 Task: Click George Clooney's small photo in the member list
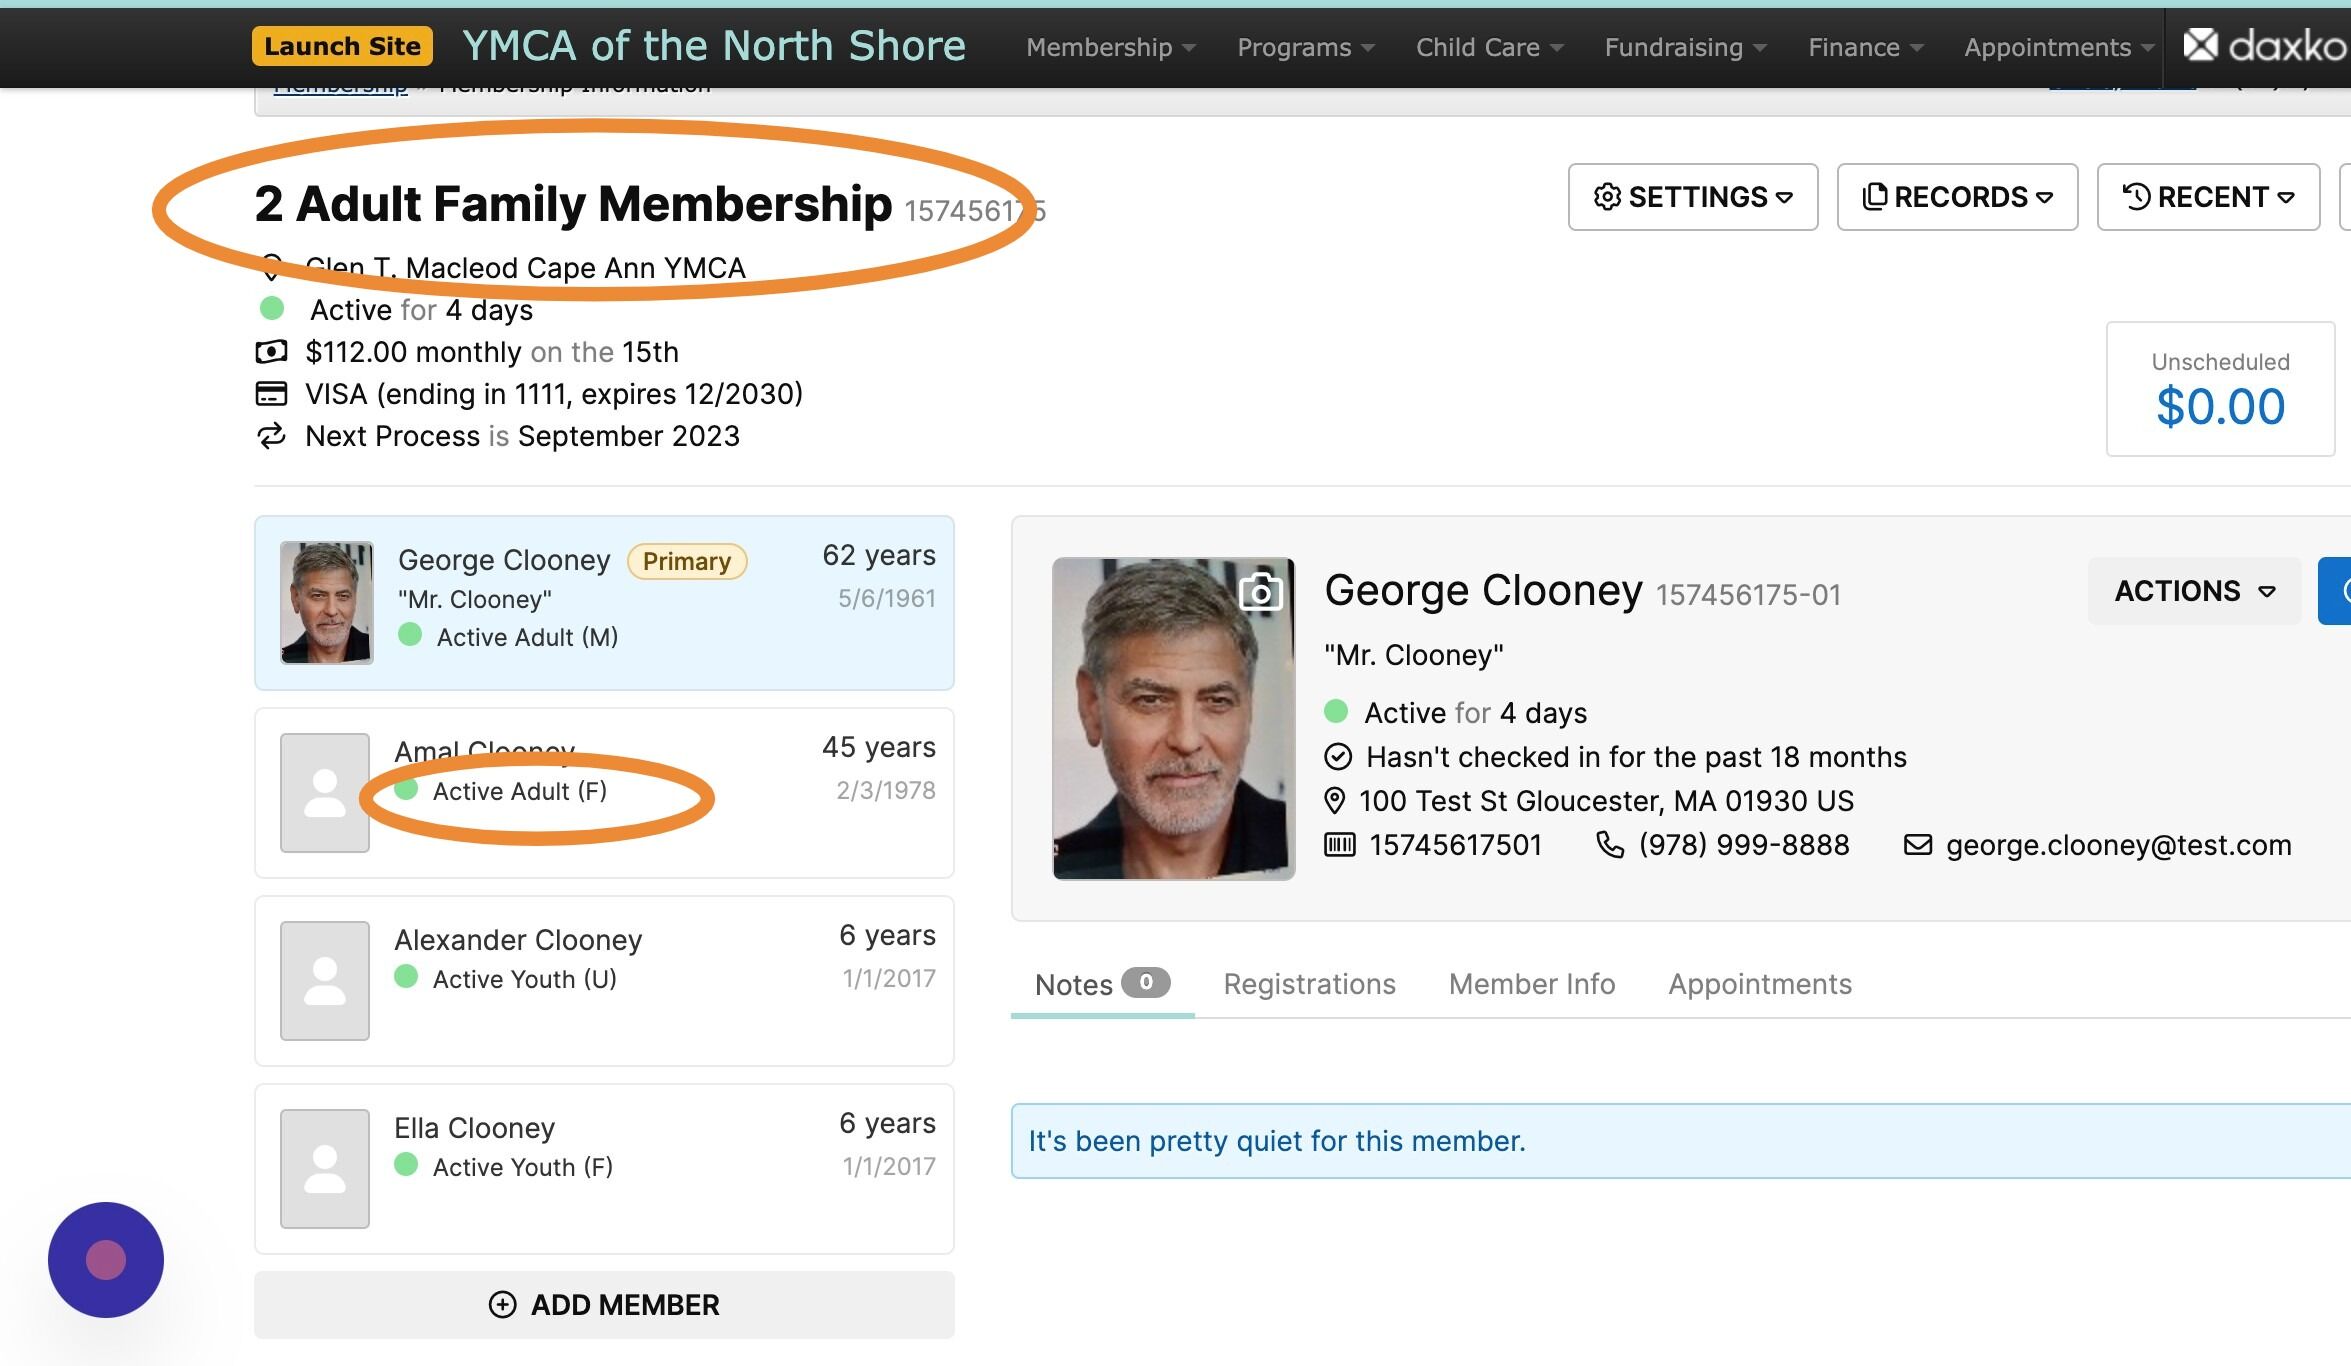(327, 603)
